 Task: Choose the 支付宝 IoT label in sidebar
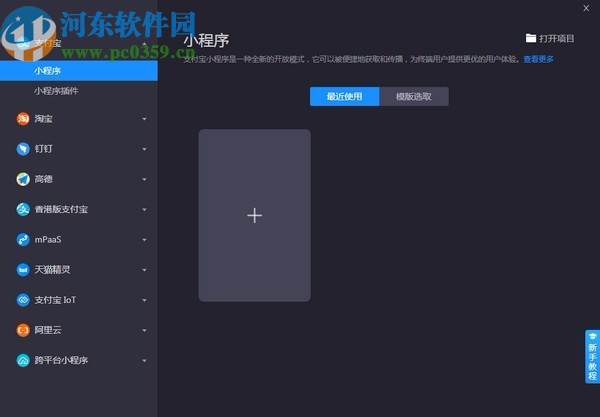(x=55, y=300)
